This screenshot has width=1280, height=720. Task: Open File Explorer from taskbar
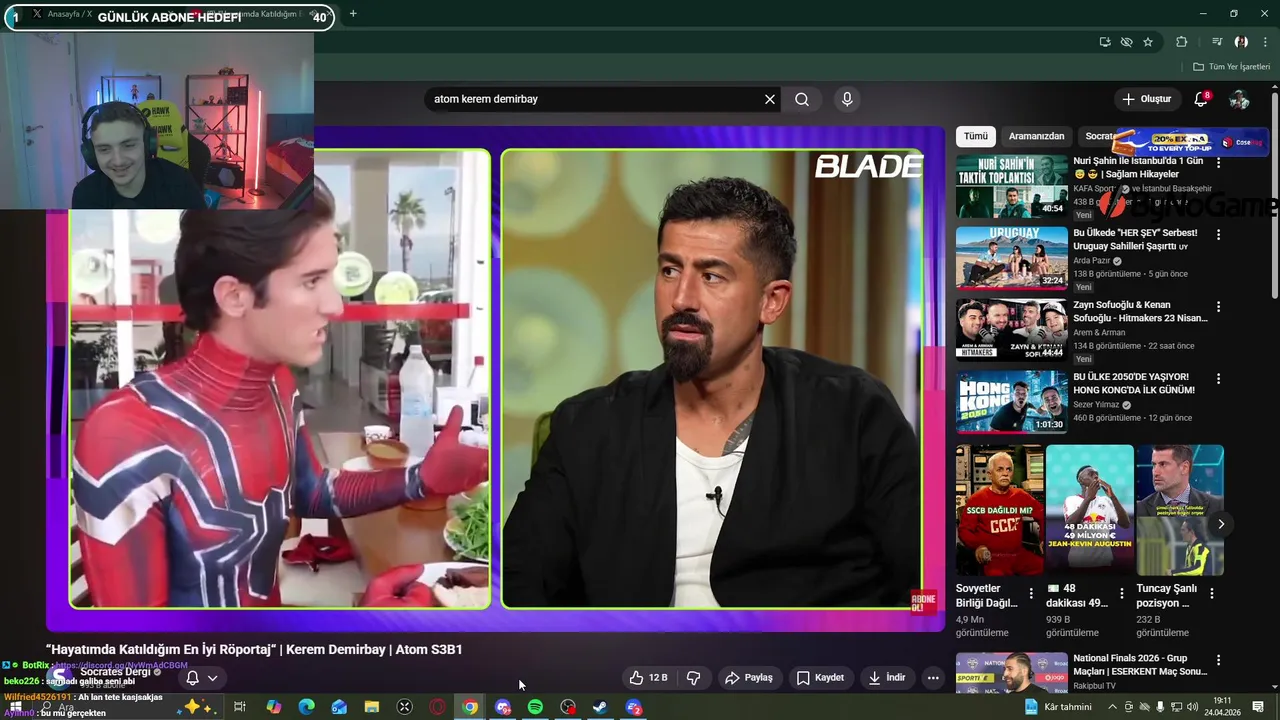tap(371, 707)
